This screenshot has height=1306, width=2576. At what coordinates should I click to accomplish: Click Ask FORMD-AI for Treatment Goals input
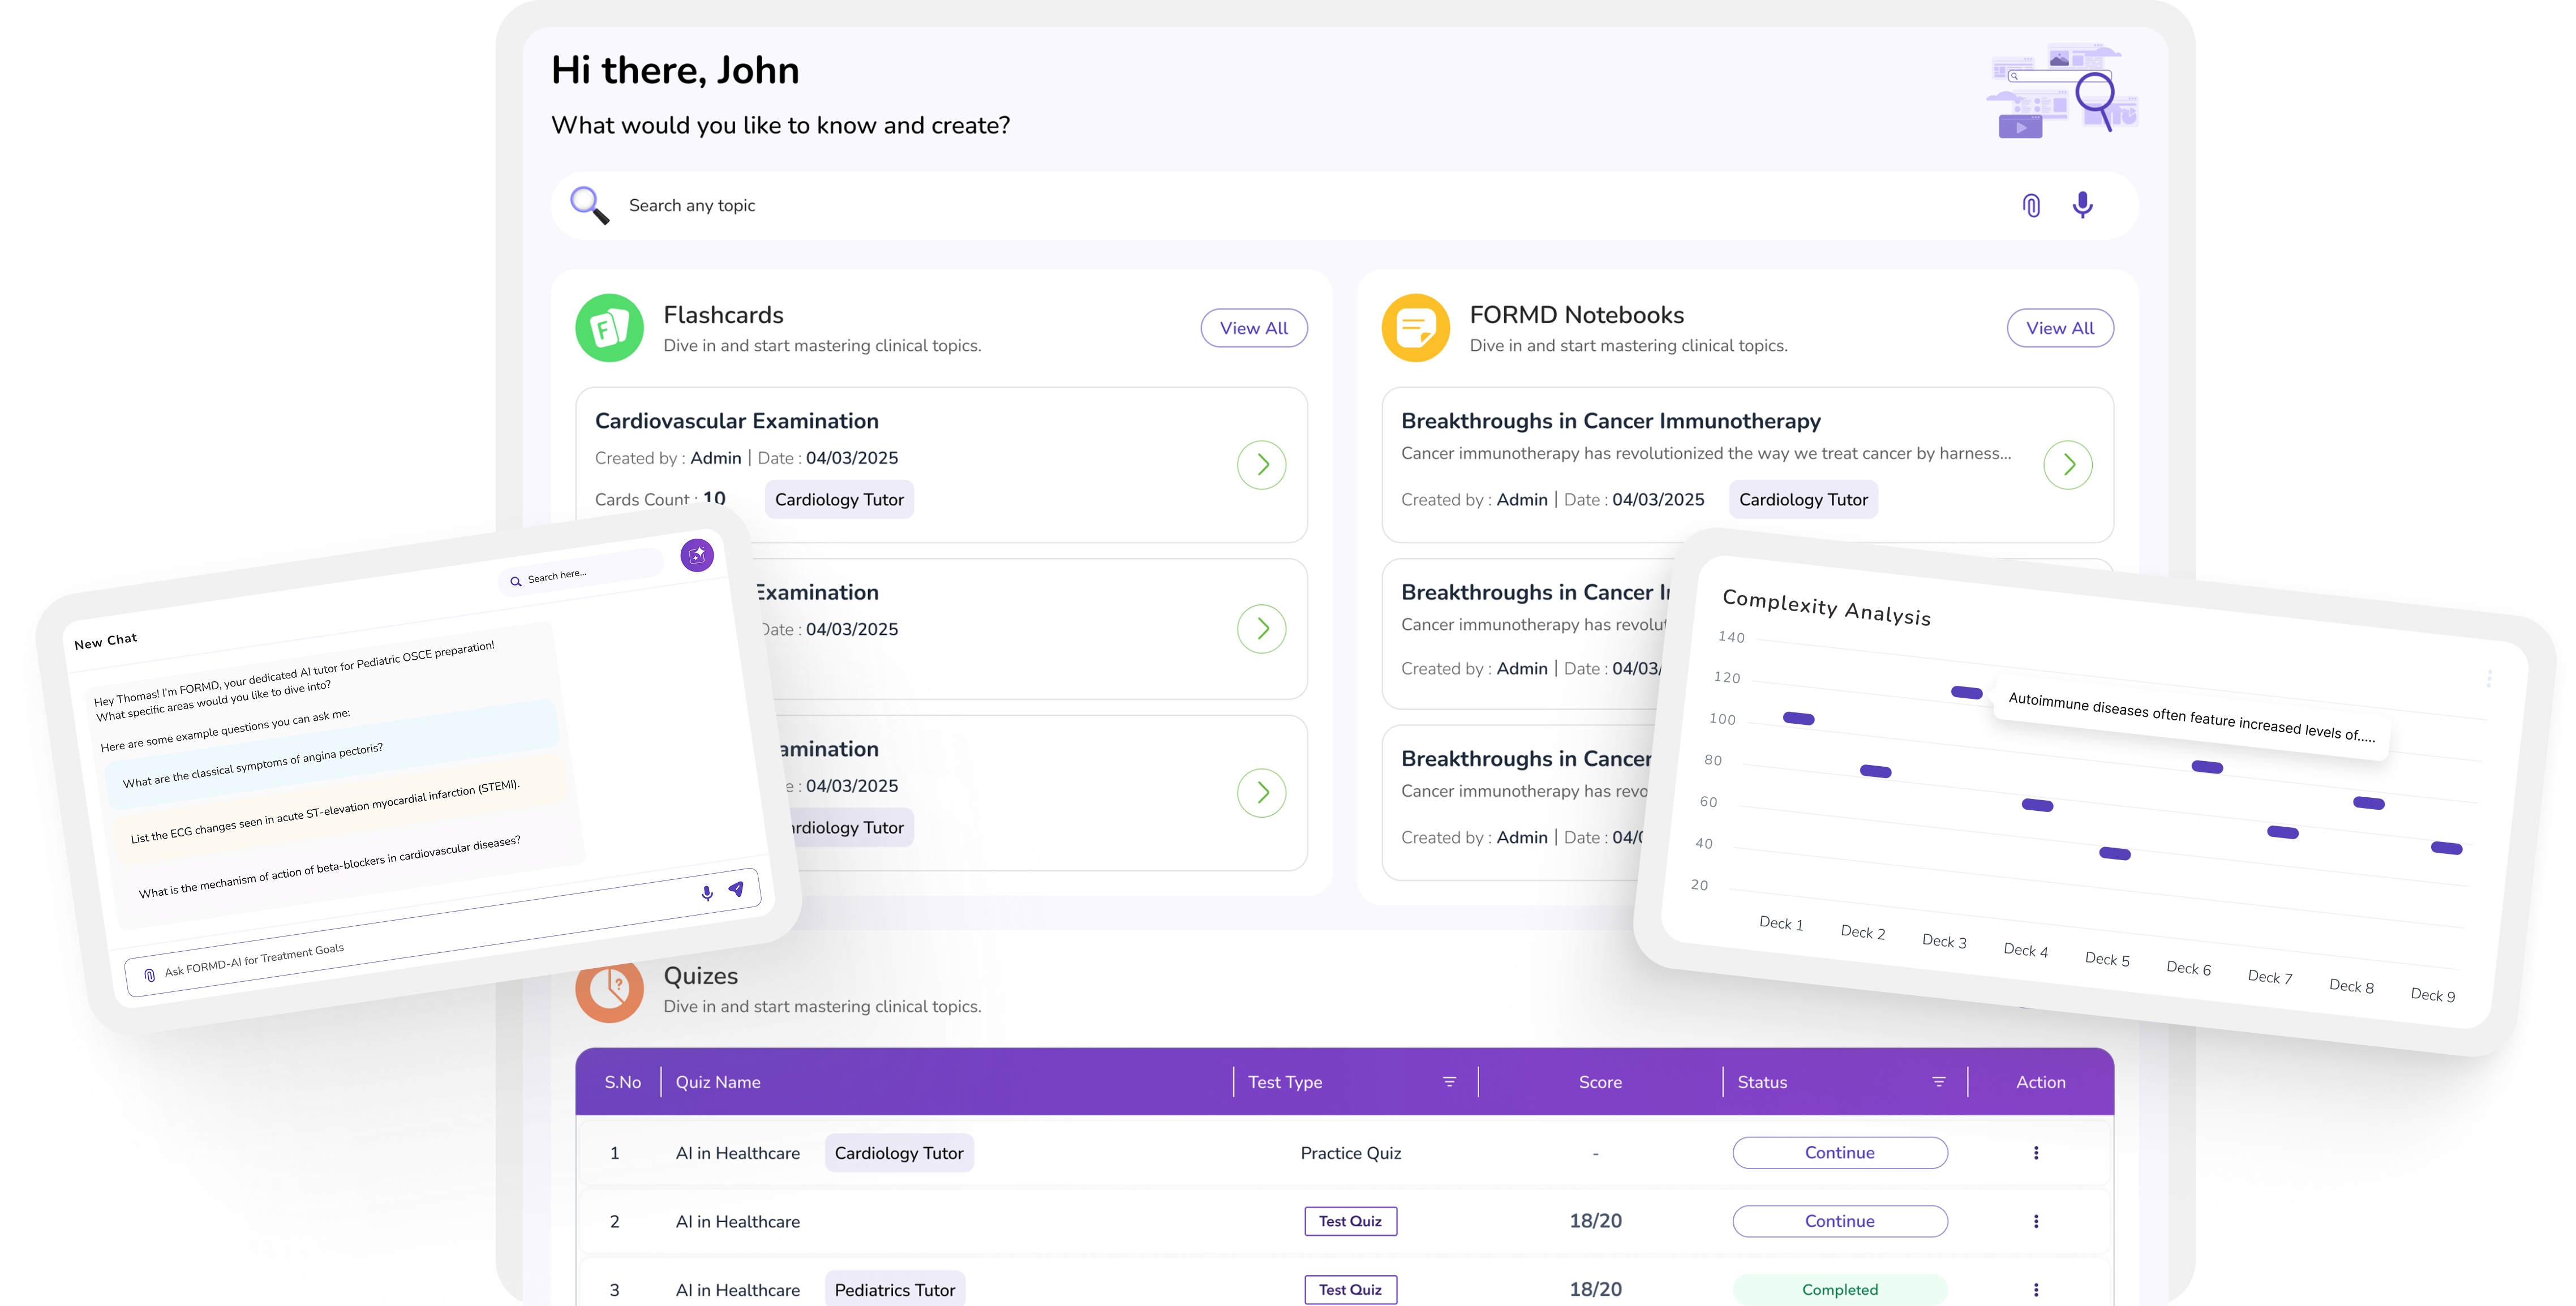pos(443,931)
